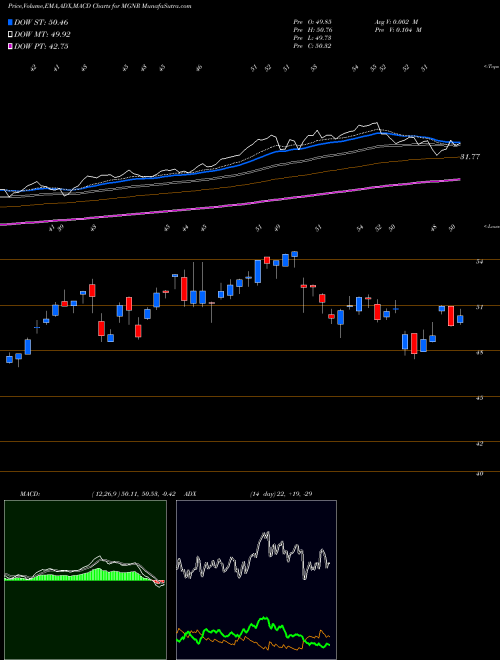This screenshot has width=500, height=660.
Task: Click the last blue candlestick on the right
Action: click(x=460, y=319)
